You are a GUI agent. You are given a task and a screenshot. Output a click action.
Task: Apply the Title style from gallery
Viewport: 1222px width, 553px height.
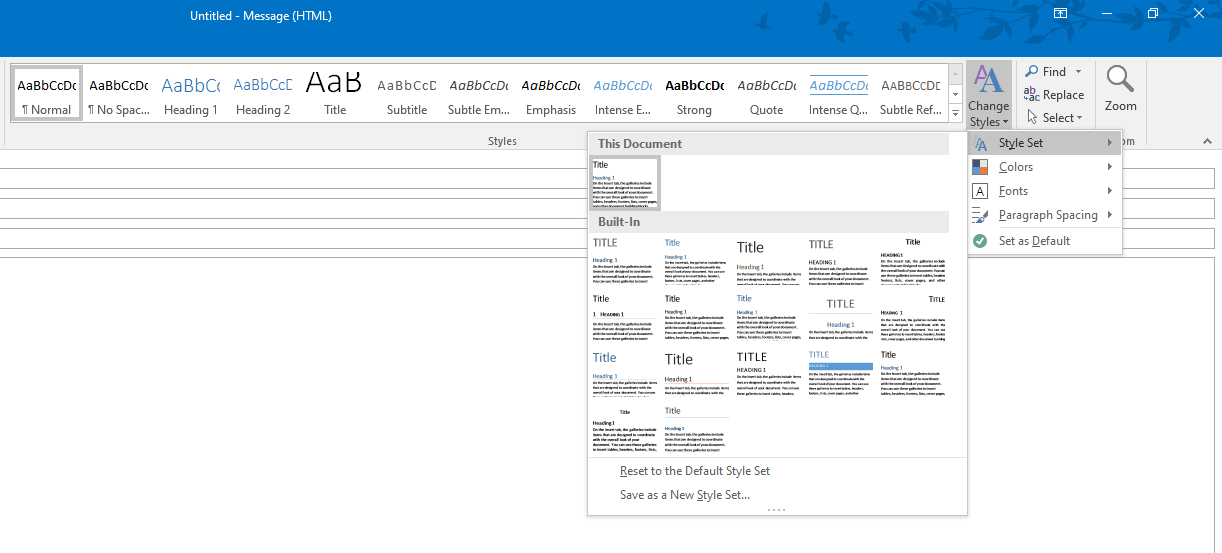[335, 94]
